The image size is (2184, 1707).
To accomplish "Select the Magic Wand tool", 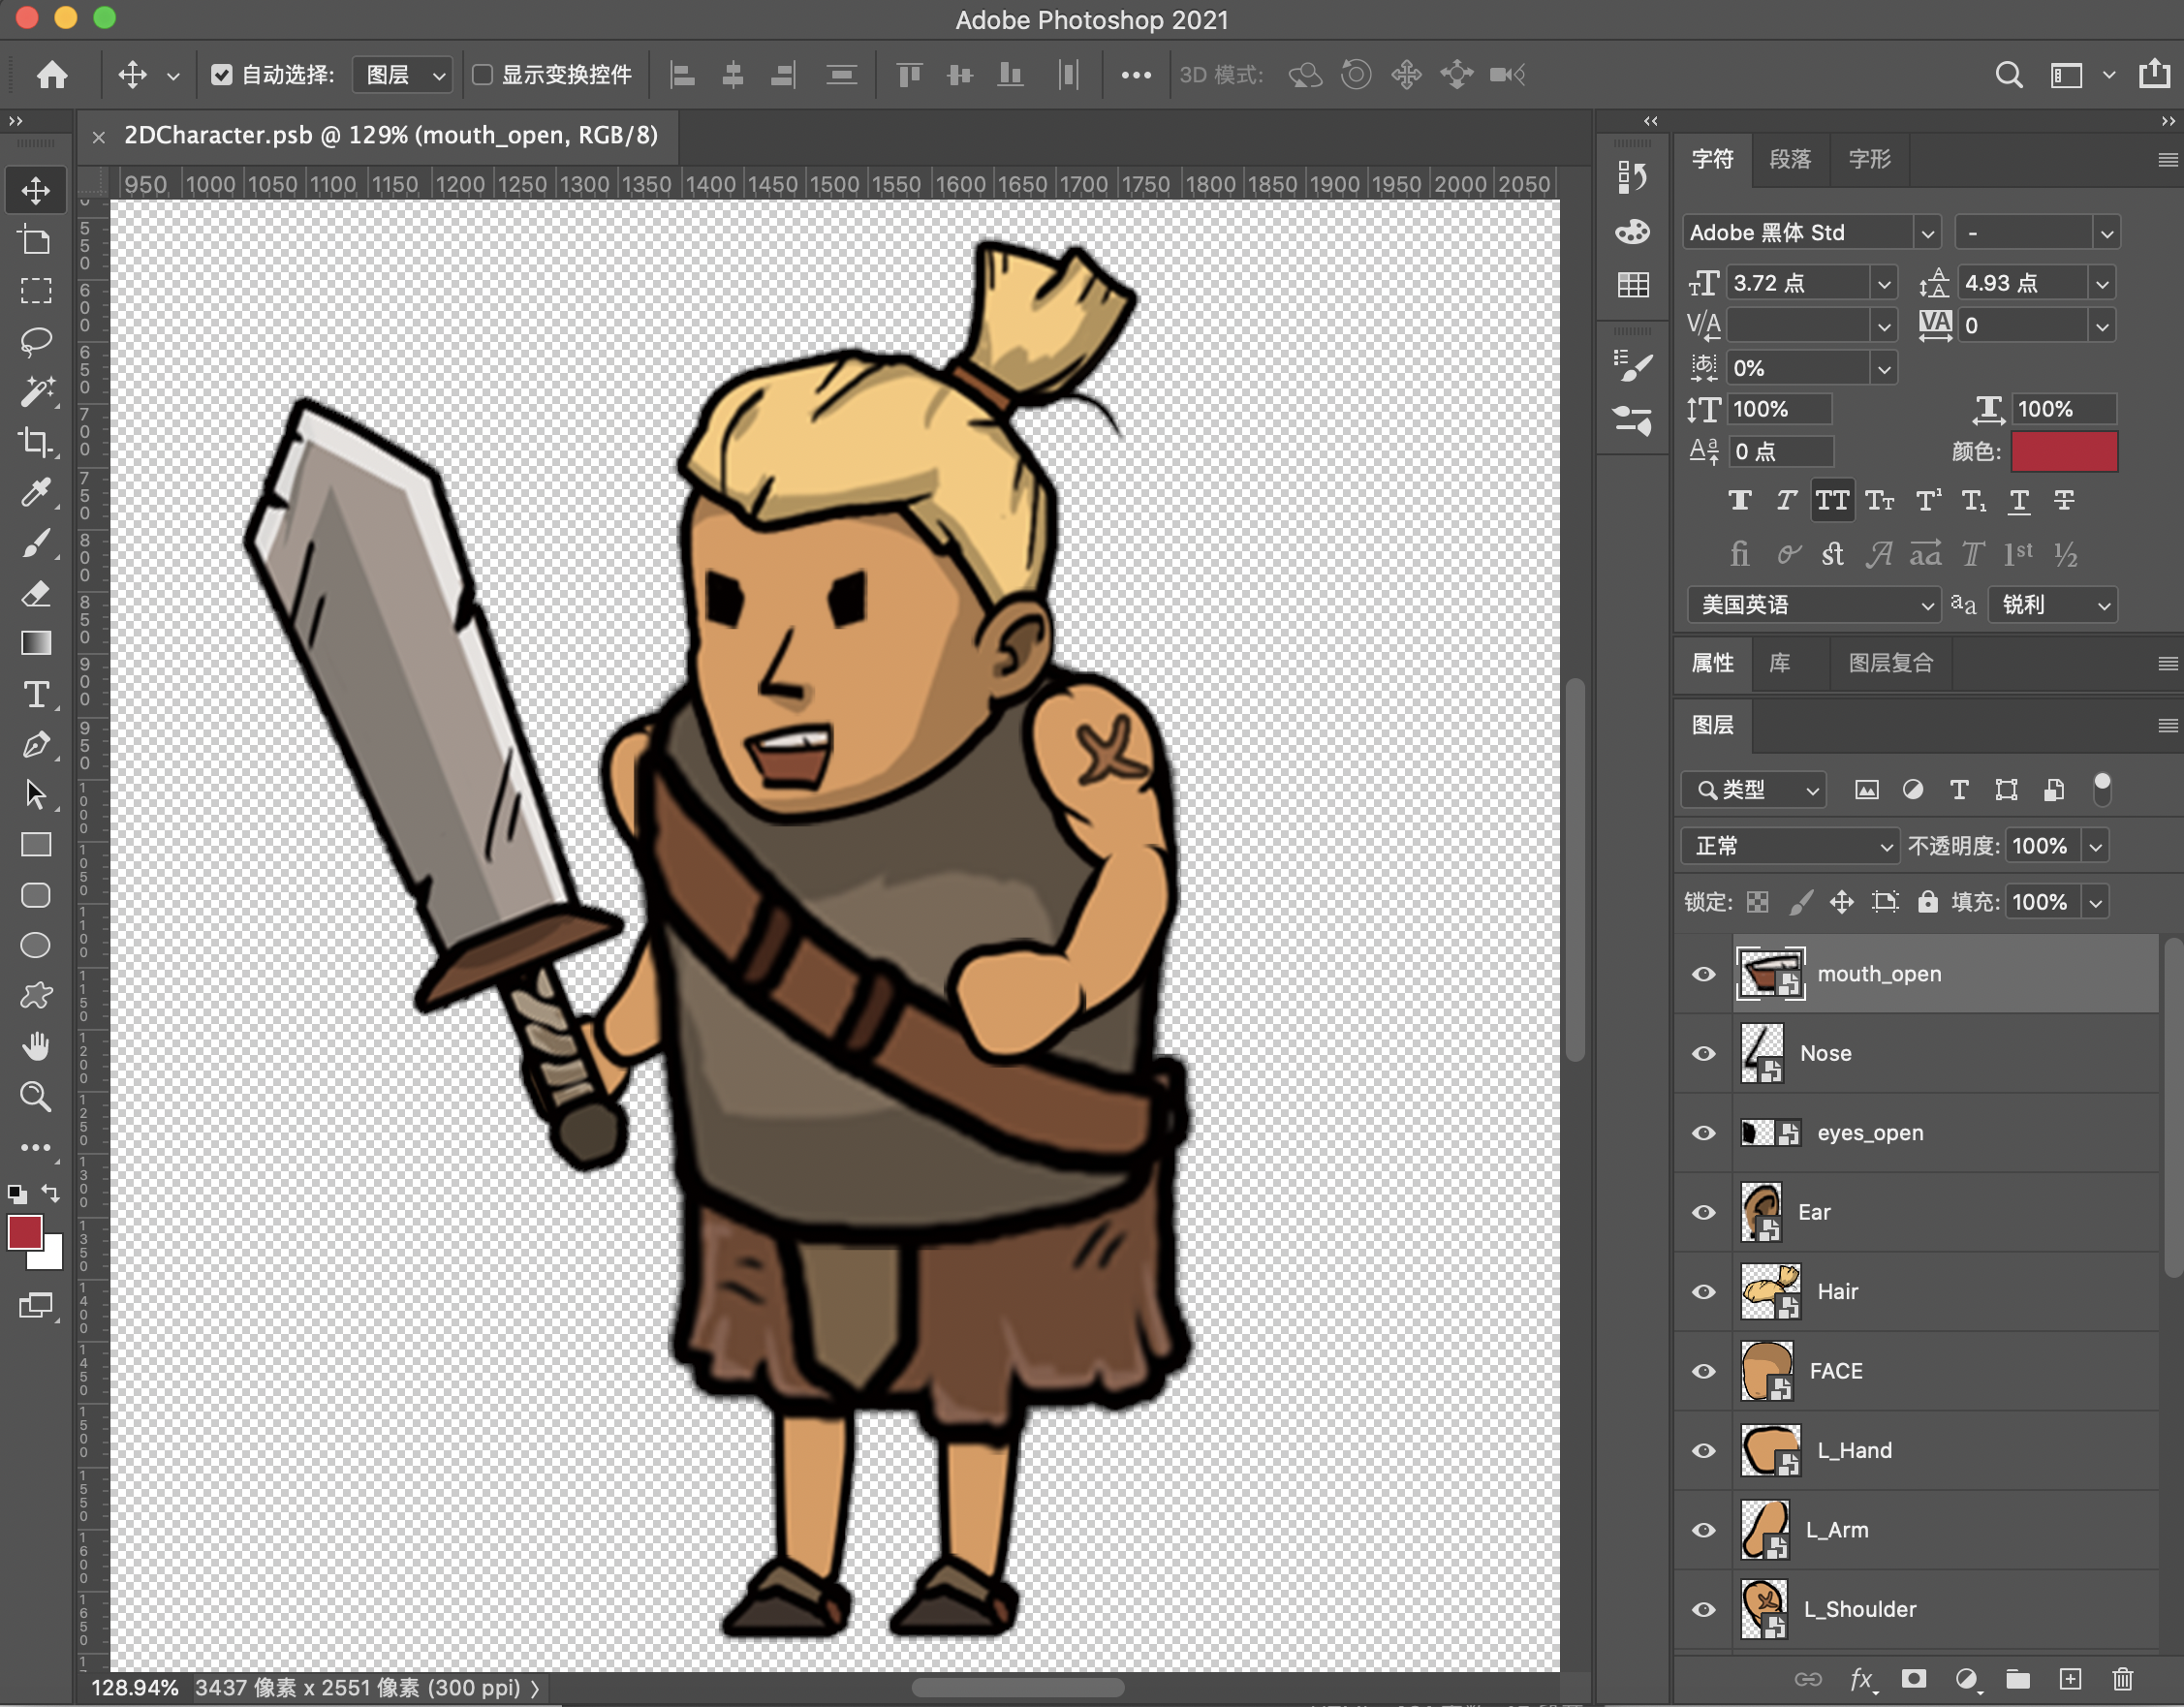I will coord(36,392).
